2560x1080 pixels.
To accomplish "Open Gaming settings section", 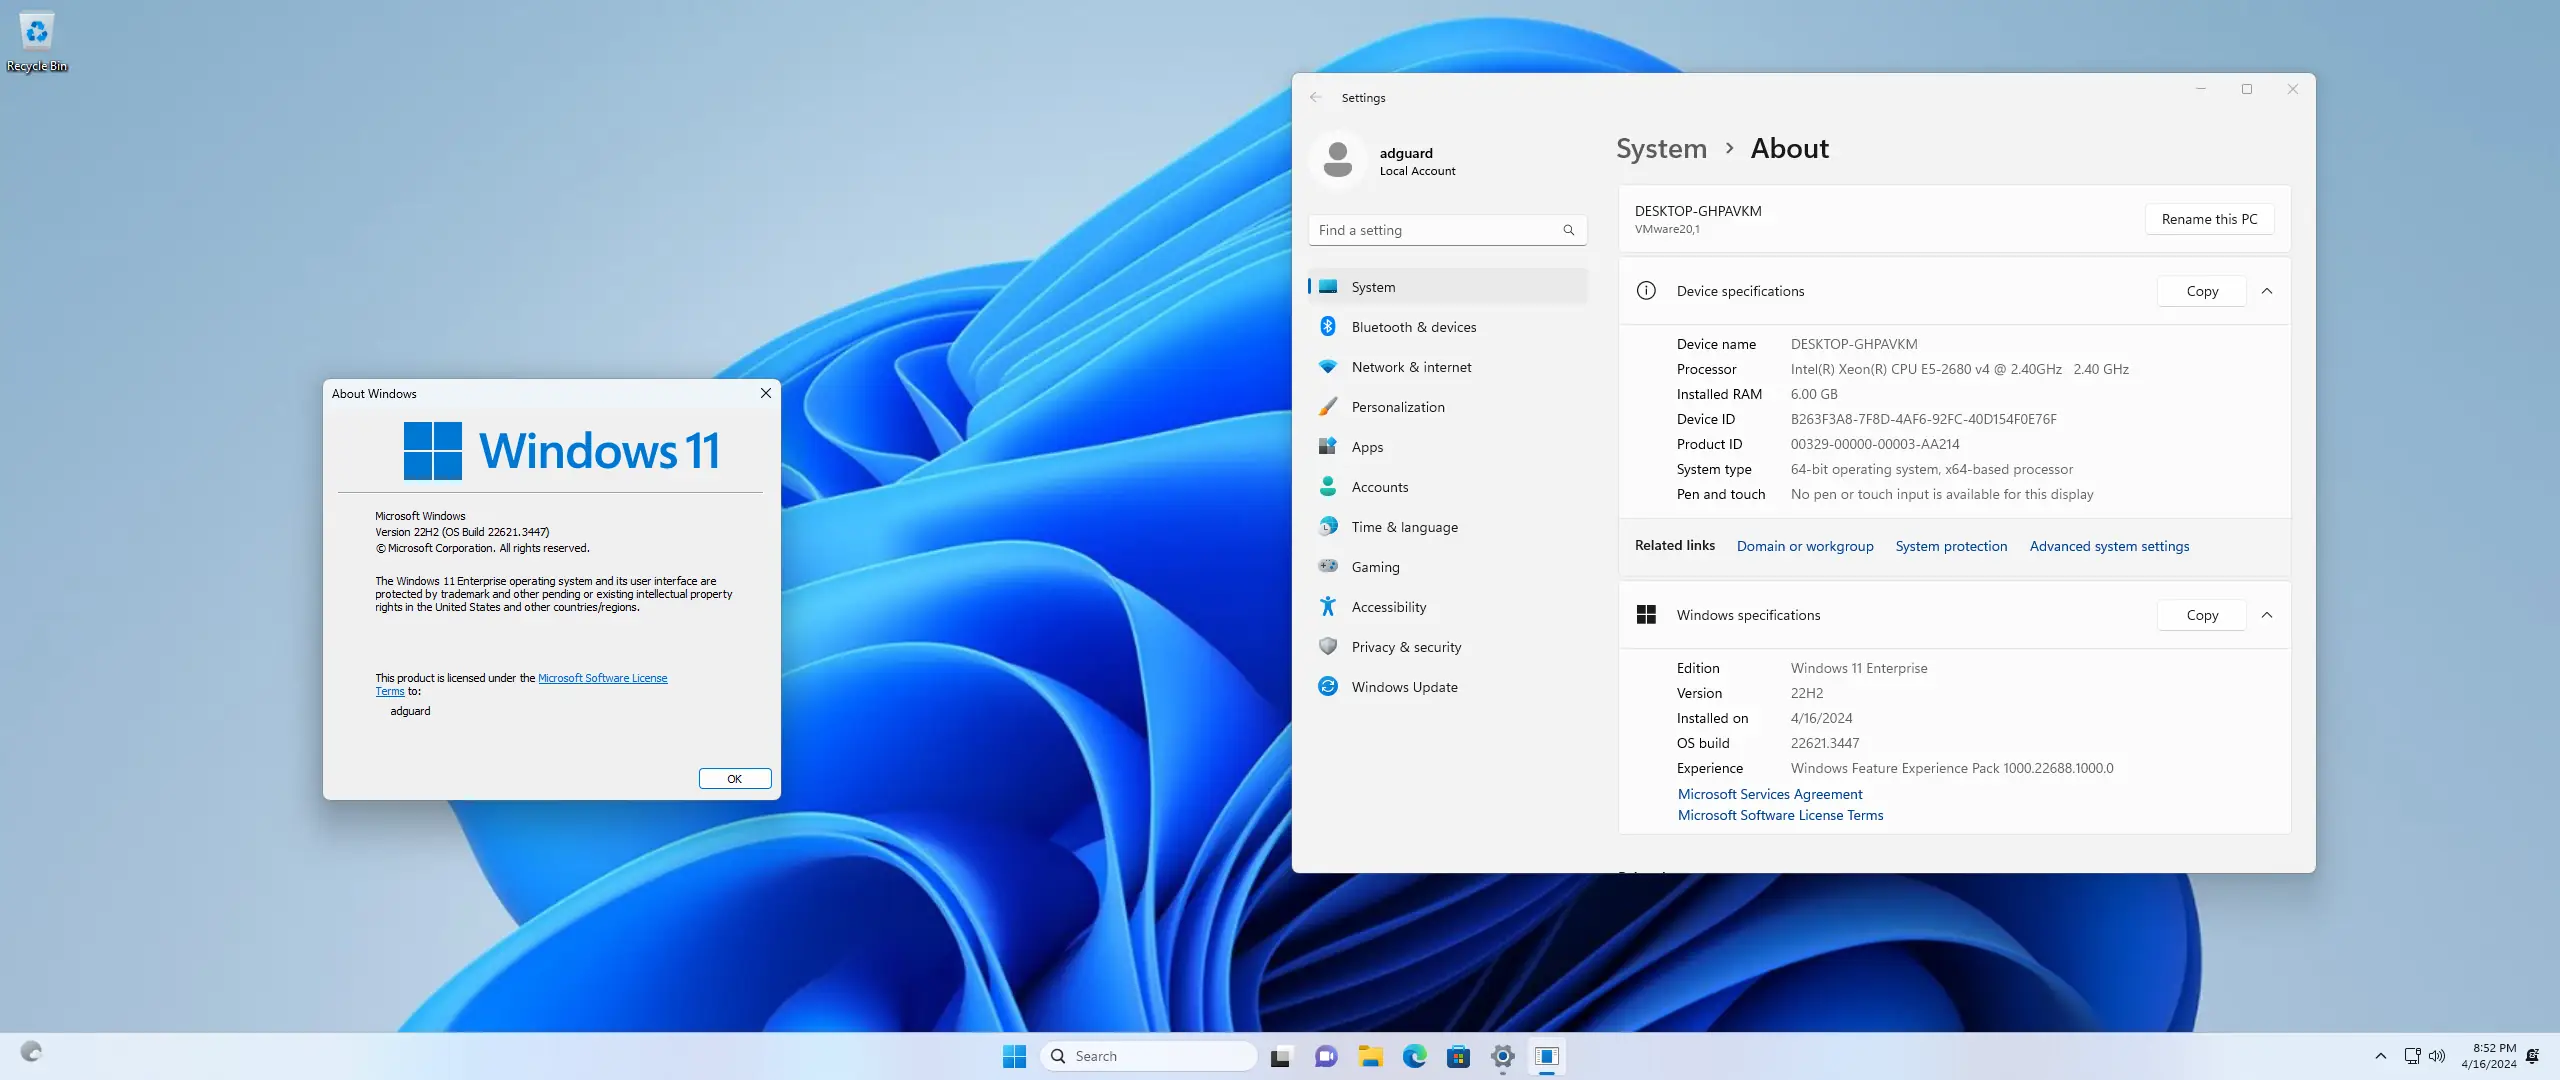I will pos(1375,567).
